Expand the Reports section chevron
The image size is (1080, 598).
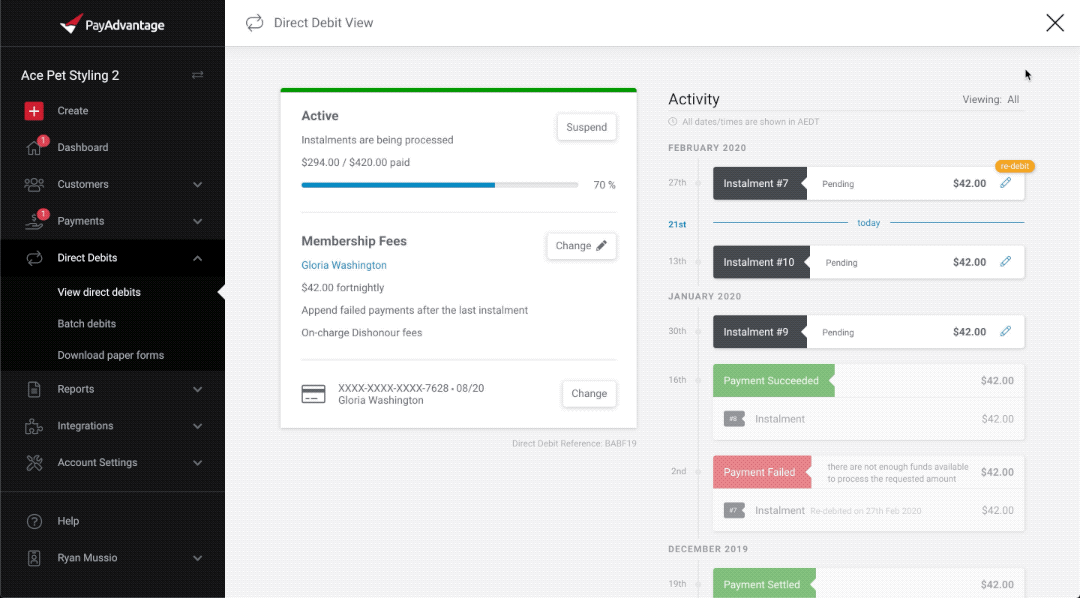pos(197,389)
